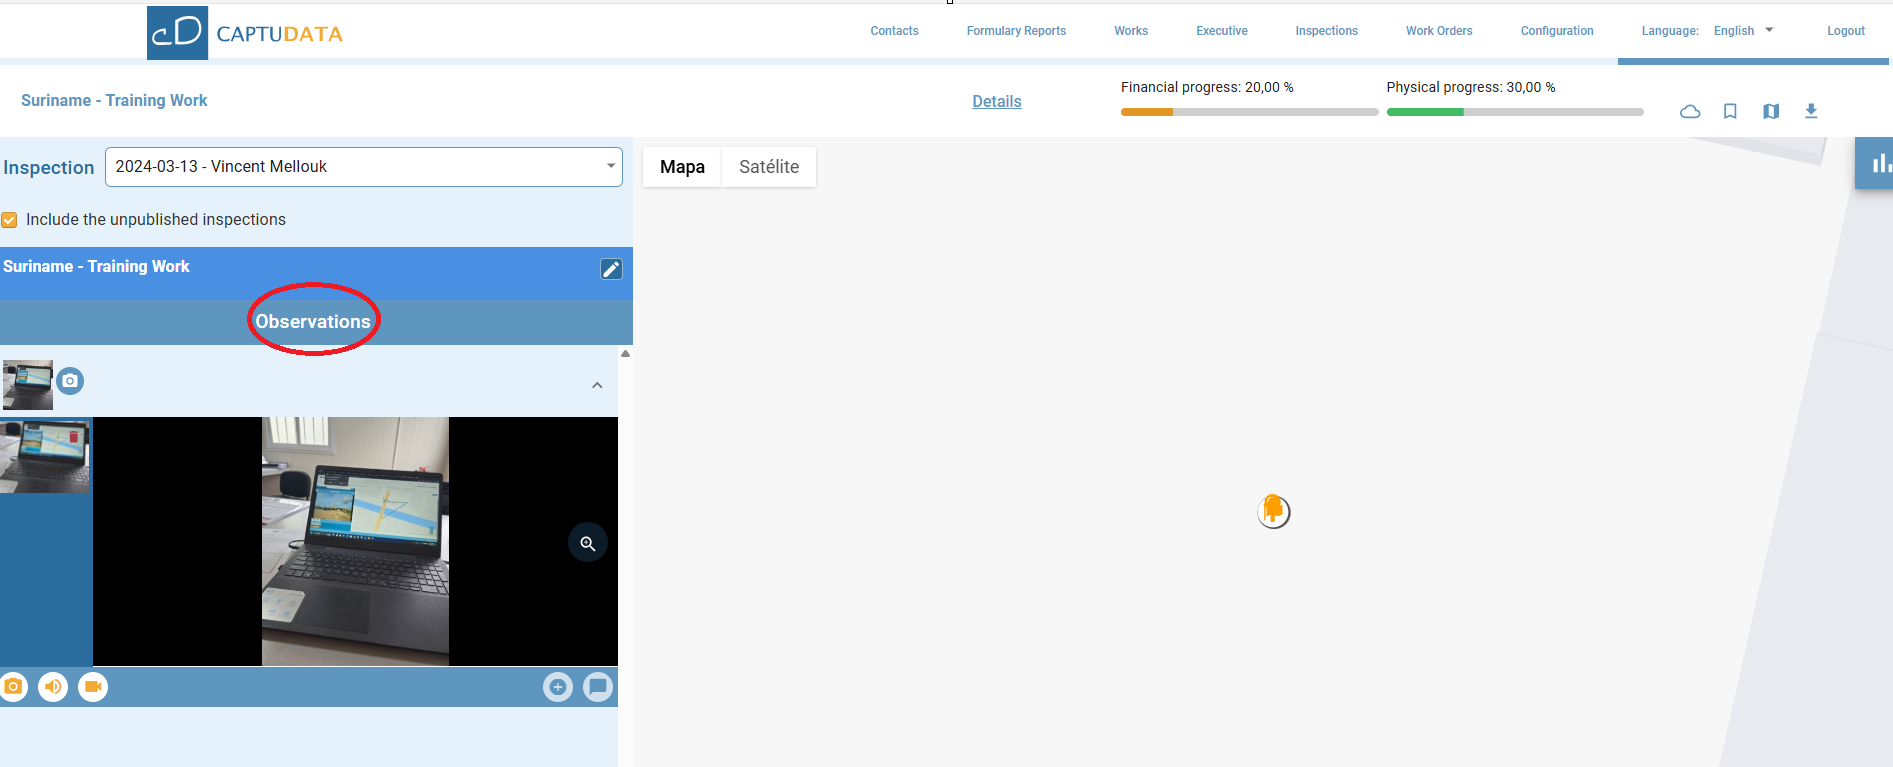Toggle Include the unpublished inspections checkbox
This screenshot has width=1893, height=767.
pyautogui.click(x=10, y=220)
